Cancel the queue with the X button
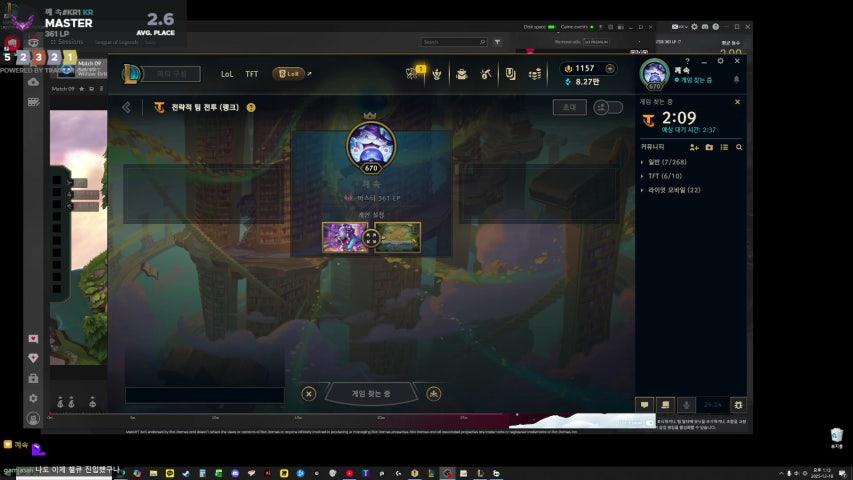Viewport: 853px width, 480px height. point(308,393)
